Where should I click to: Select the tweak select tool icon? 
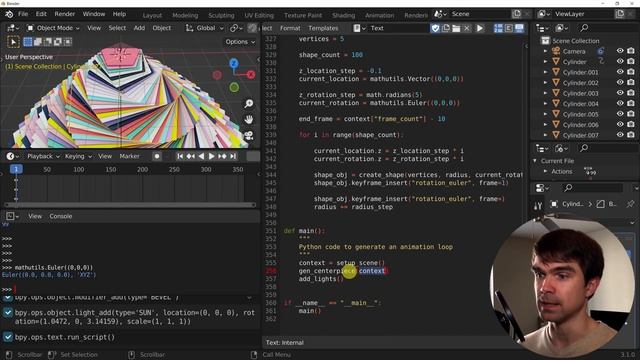click(x=13, y=42)
